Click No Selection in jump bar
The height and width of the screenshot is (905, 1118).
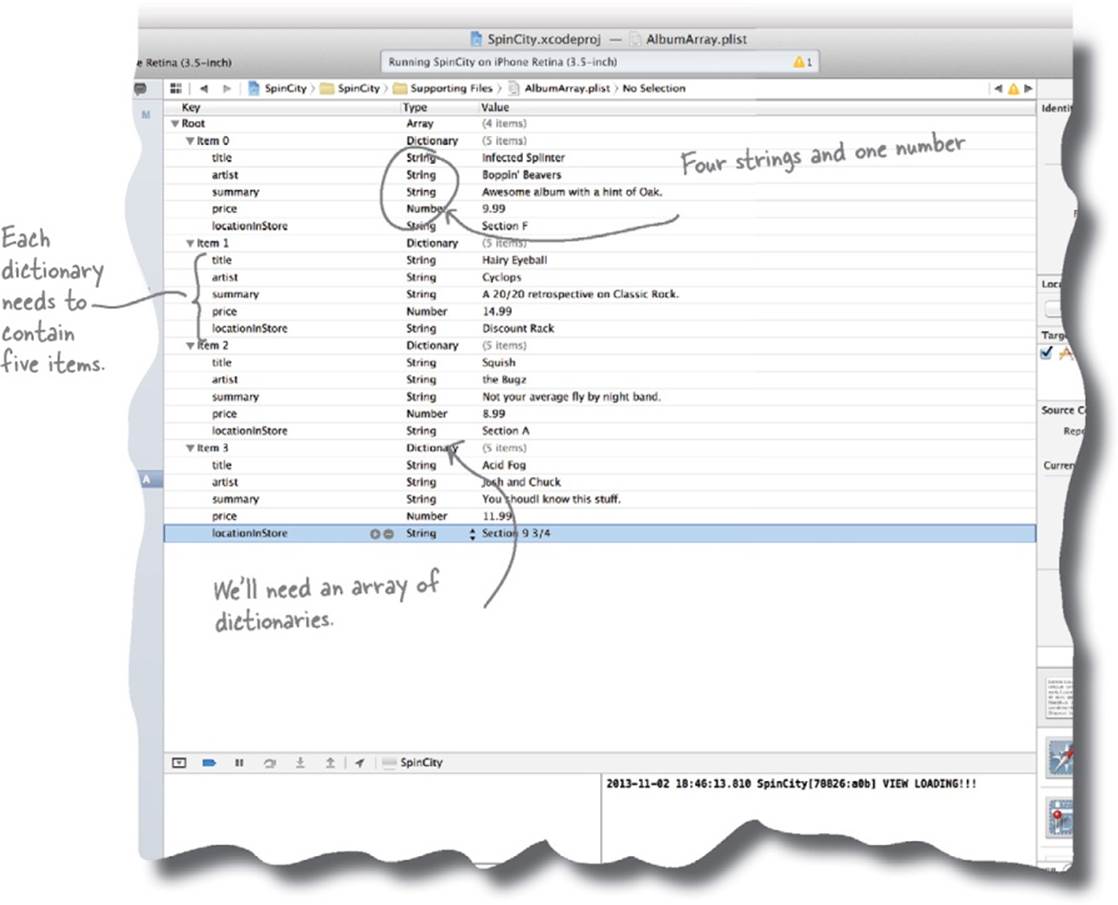pyautogui.click(x=654, y=88)
